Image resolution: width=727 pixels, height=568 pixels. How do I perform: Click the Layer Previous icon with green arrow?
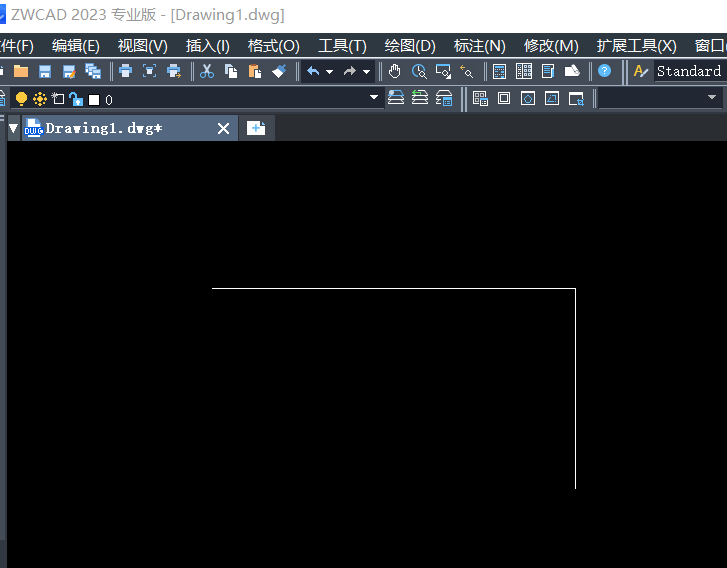tap(420, 98)
